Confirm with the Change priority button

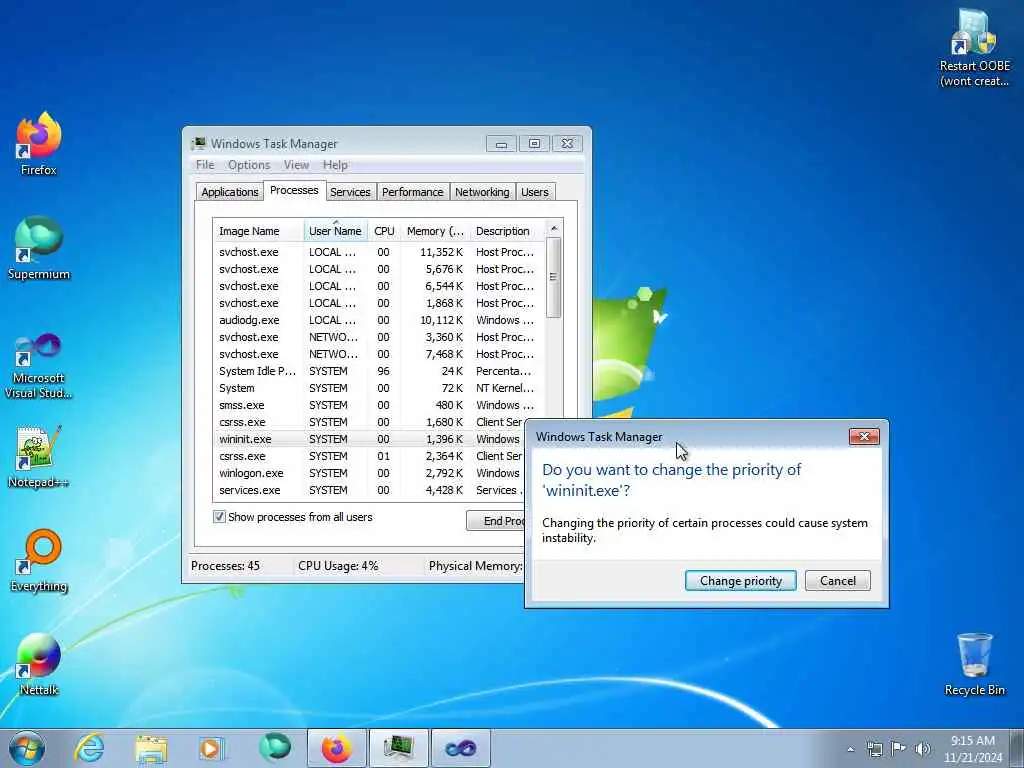(741, 581)
